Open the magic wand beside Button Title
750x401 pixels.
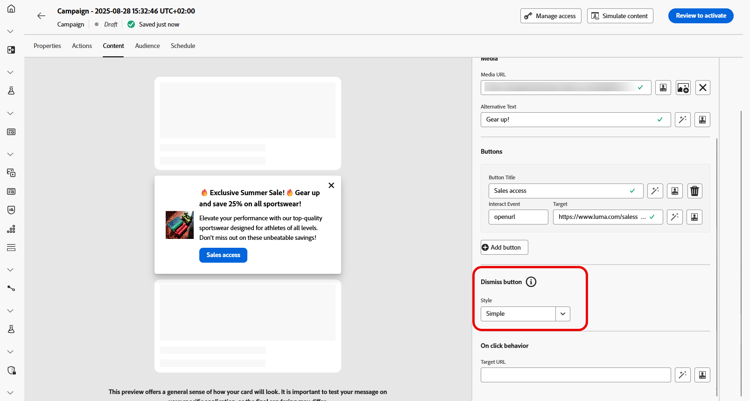655,191
